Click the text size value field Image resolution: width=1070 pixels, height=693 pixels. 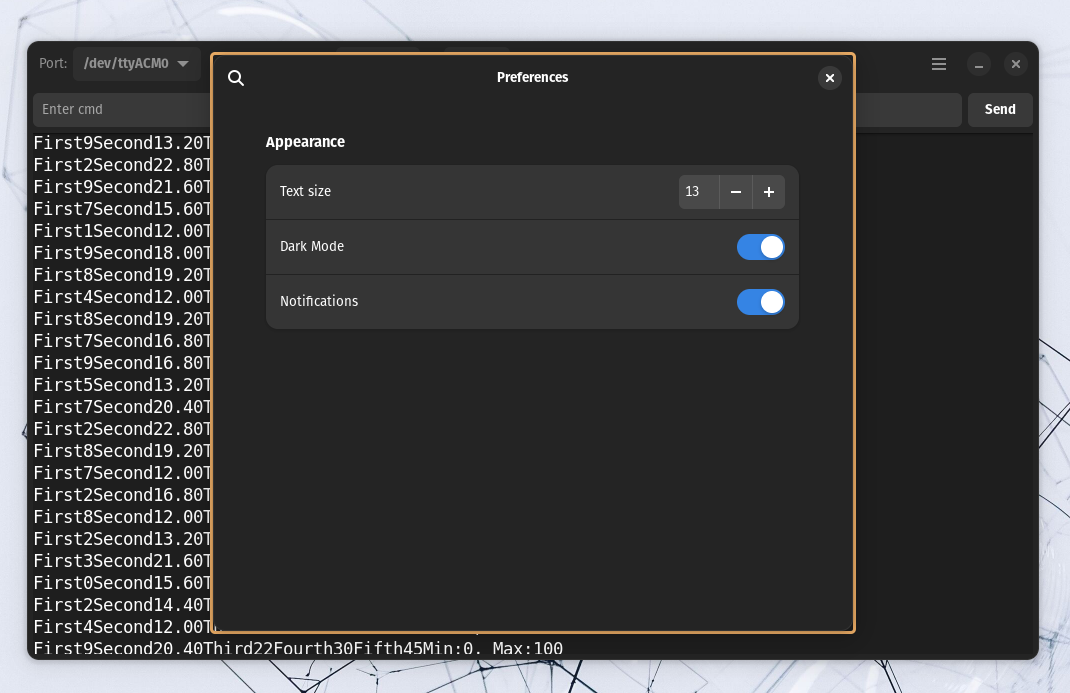698,192
